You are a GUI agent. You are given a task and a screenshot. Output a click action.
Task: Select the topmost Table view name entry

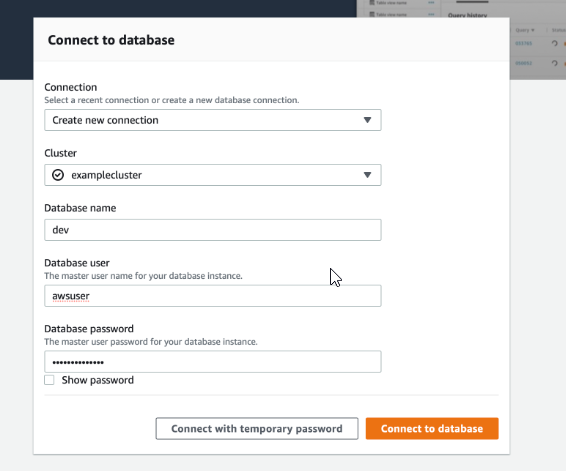pyautogui.click(x=391, y=3)
